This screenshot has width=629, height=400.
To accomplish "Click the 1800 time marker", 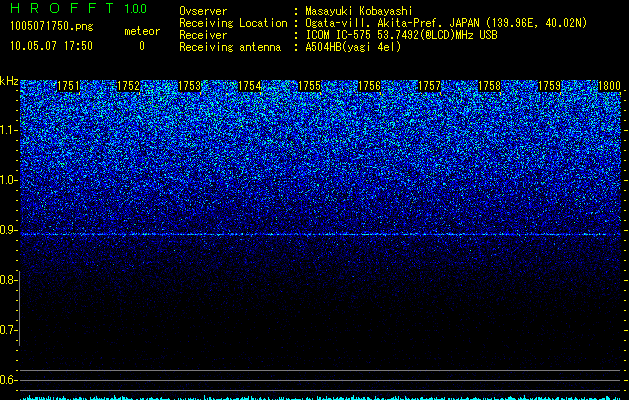I will point(609,86).
